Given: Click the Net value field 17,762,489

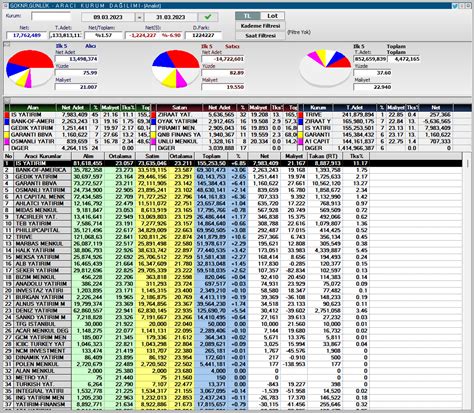Looking at the screenshot, I should tap(27, 35).
